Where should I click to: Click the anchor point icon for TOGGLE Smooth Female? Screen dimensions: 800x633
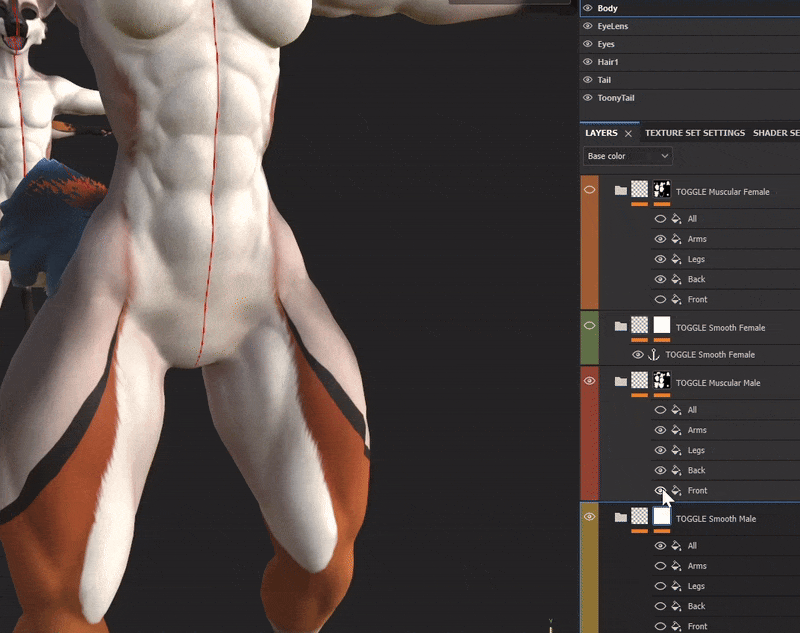654,355
